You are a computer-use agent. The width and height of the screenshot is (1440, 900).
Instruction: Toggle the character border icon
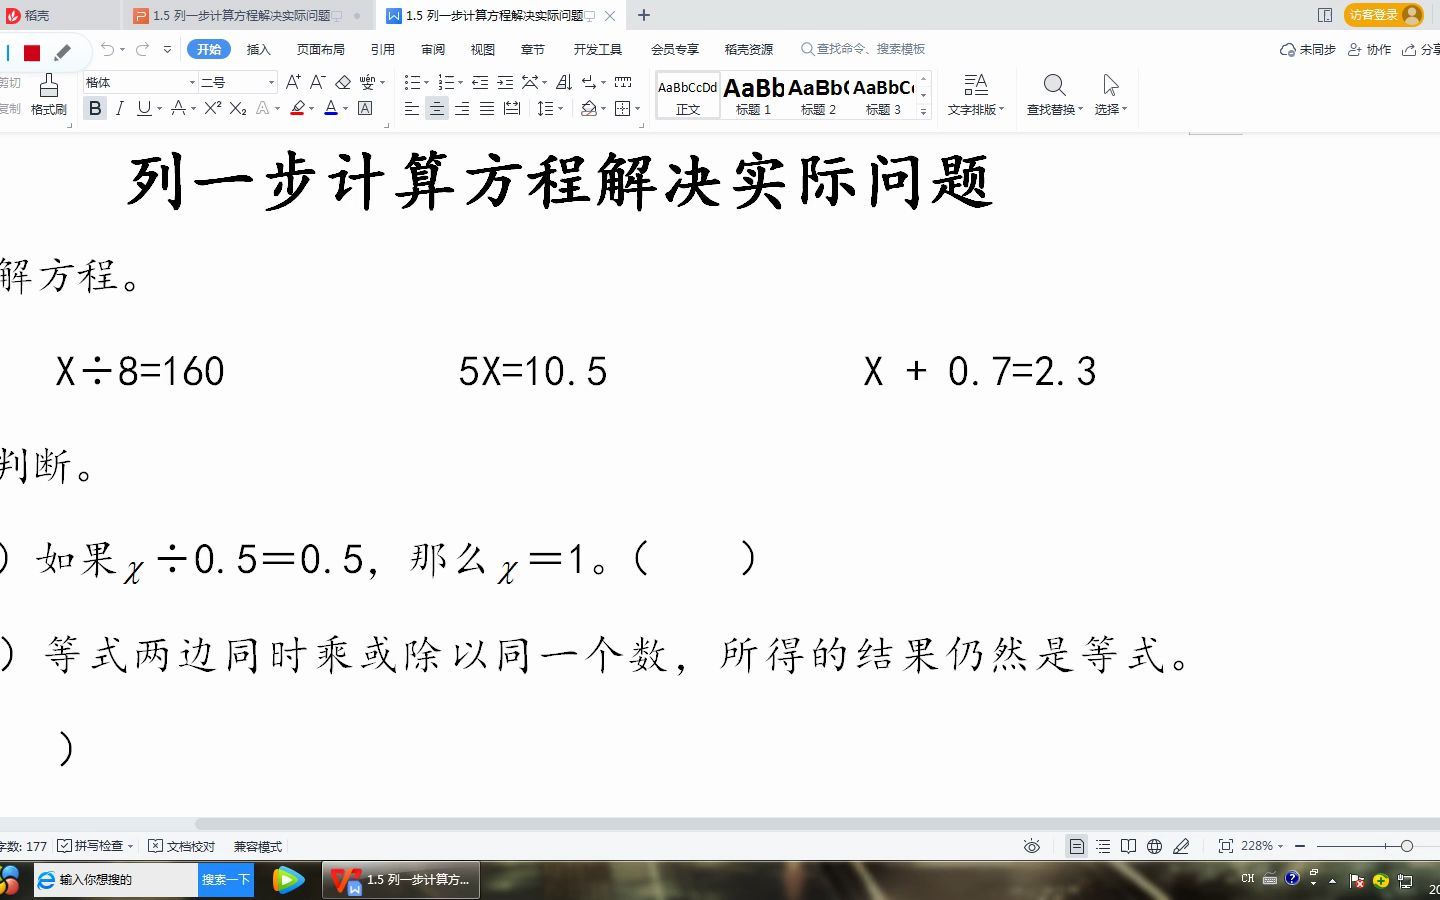(365, 108)
